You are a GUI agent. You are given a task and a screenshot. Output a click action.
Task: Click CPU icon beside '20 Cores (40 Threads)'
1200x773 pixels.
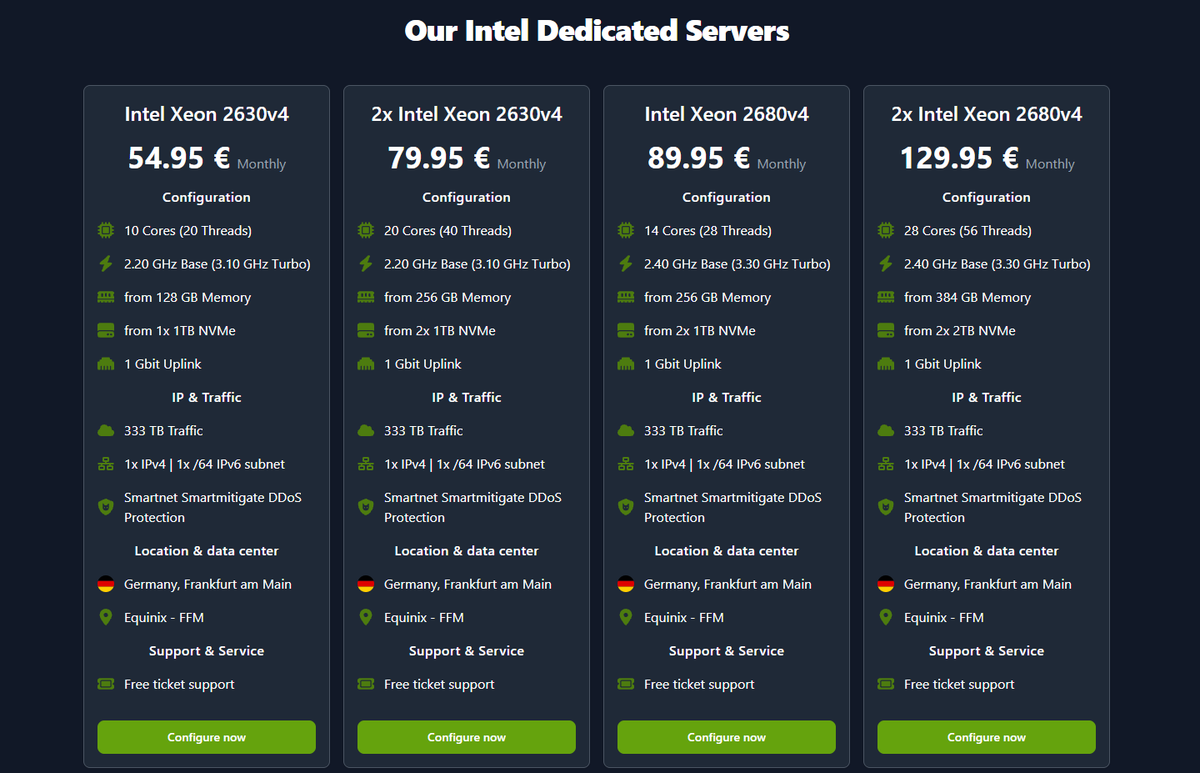pos(365,231)
